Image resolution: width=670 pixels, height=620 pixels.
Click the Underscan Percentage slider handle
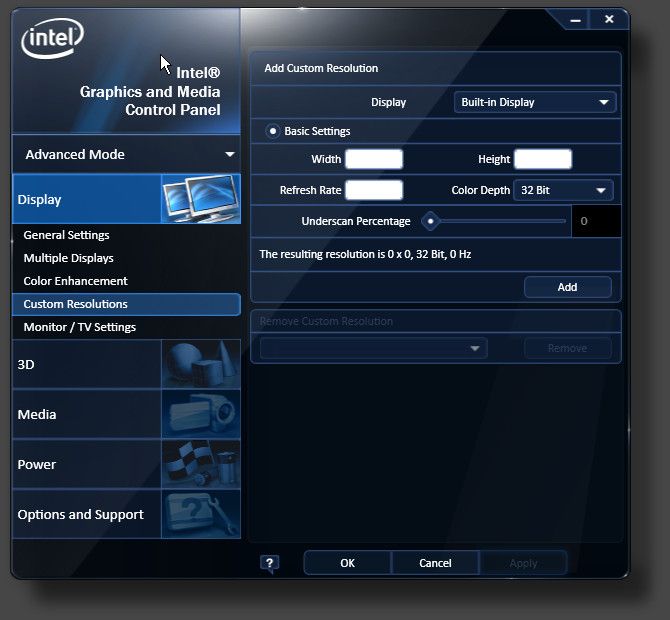point(430,221)
